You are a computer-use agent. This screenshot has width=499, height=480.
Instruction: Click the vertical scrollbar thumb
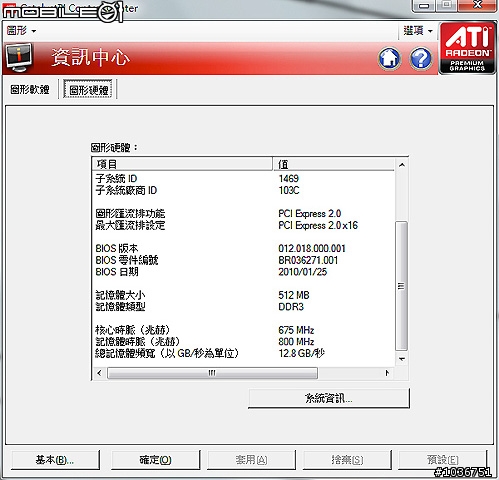coord(401,286)
